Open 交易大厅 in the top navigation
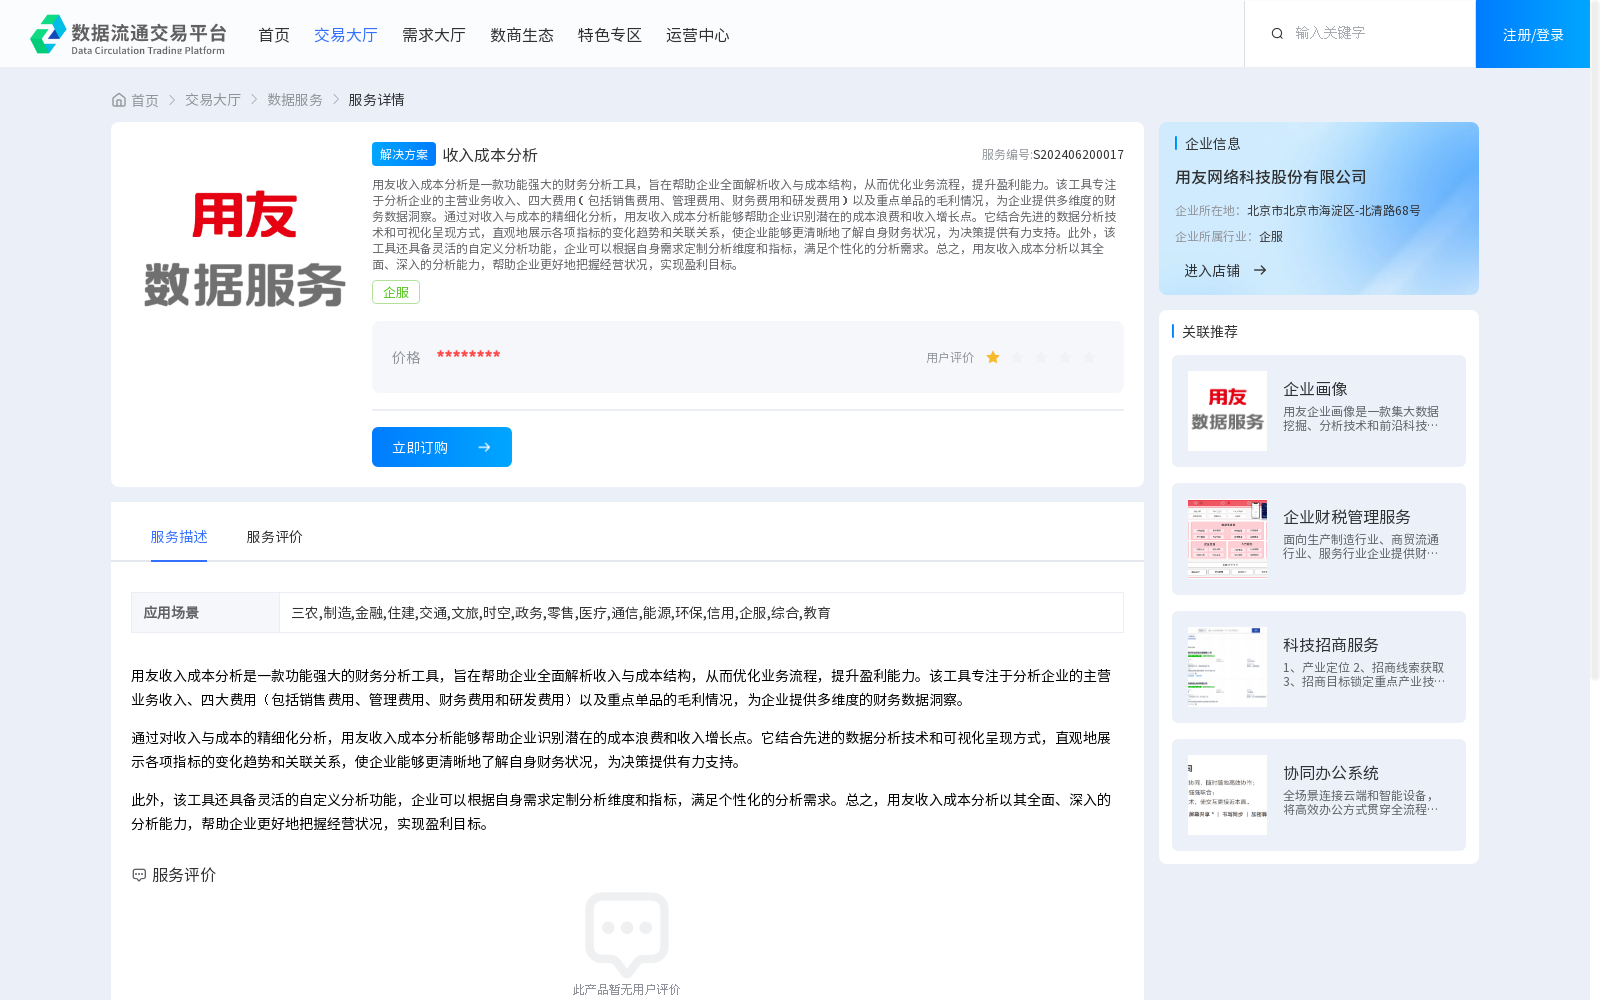Screen dimensions: 1600x1000 click(346, 35)
